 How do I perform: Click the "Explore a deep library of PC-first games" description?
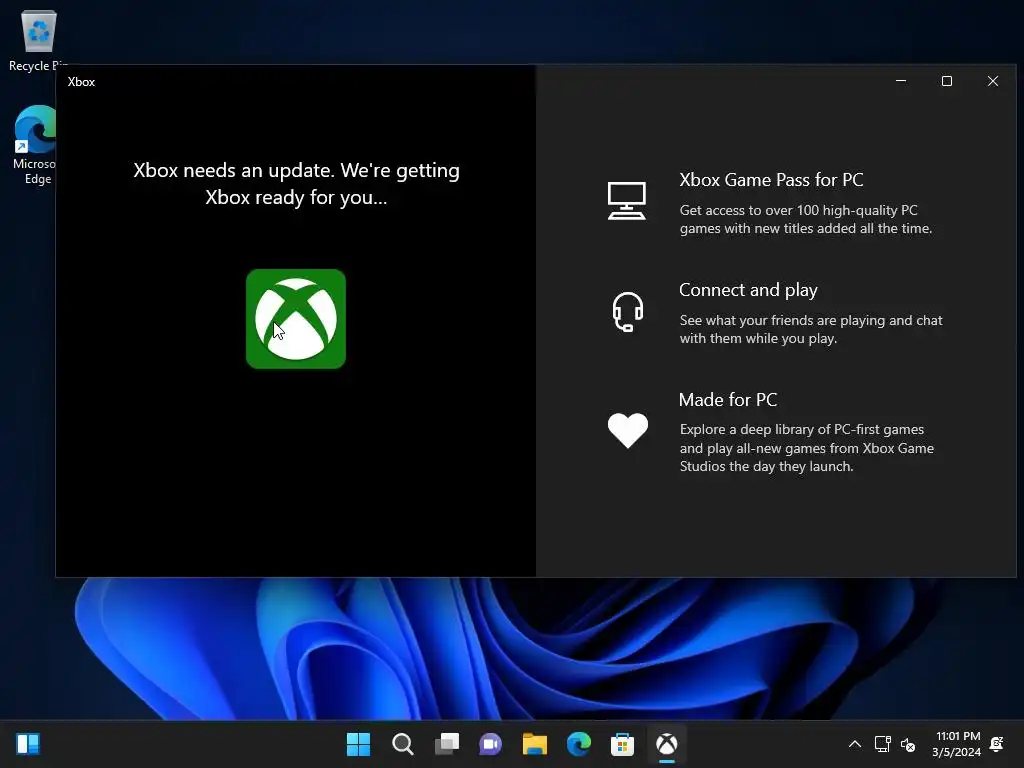pyautogui.click(x=807, y=448)
